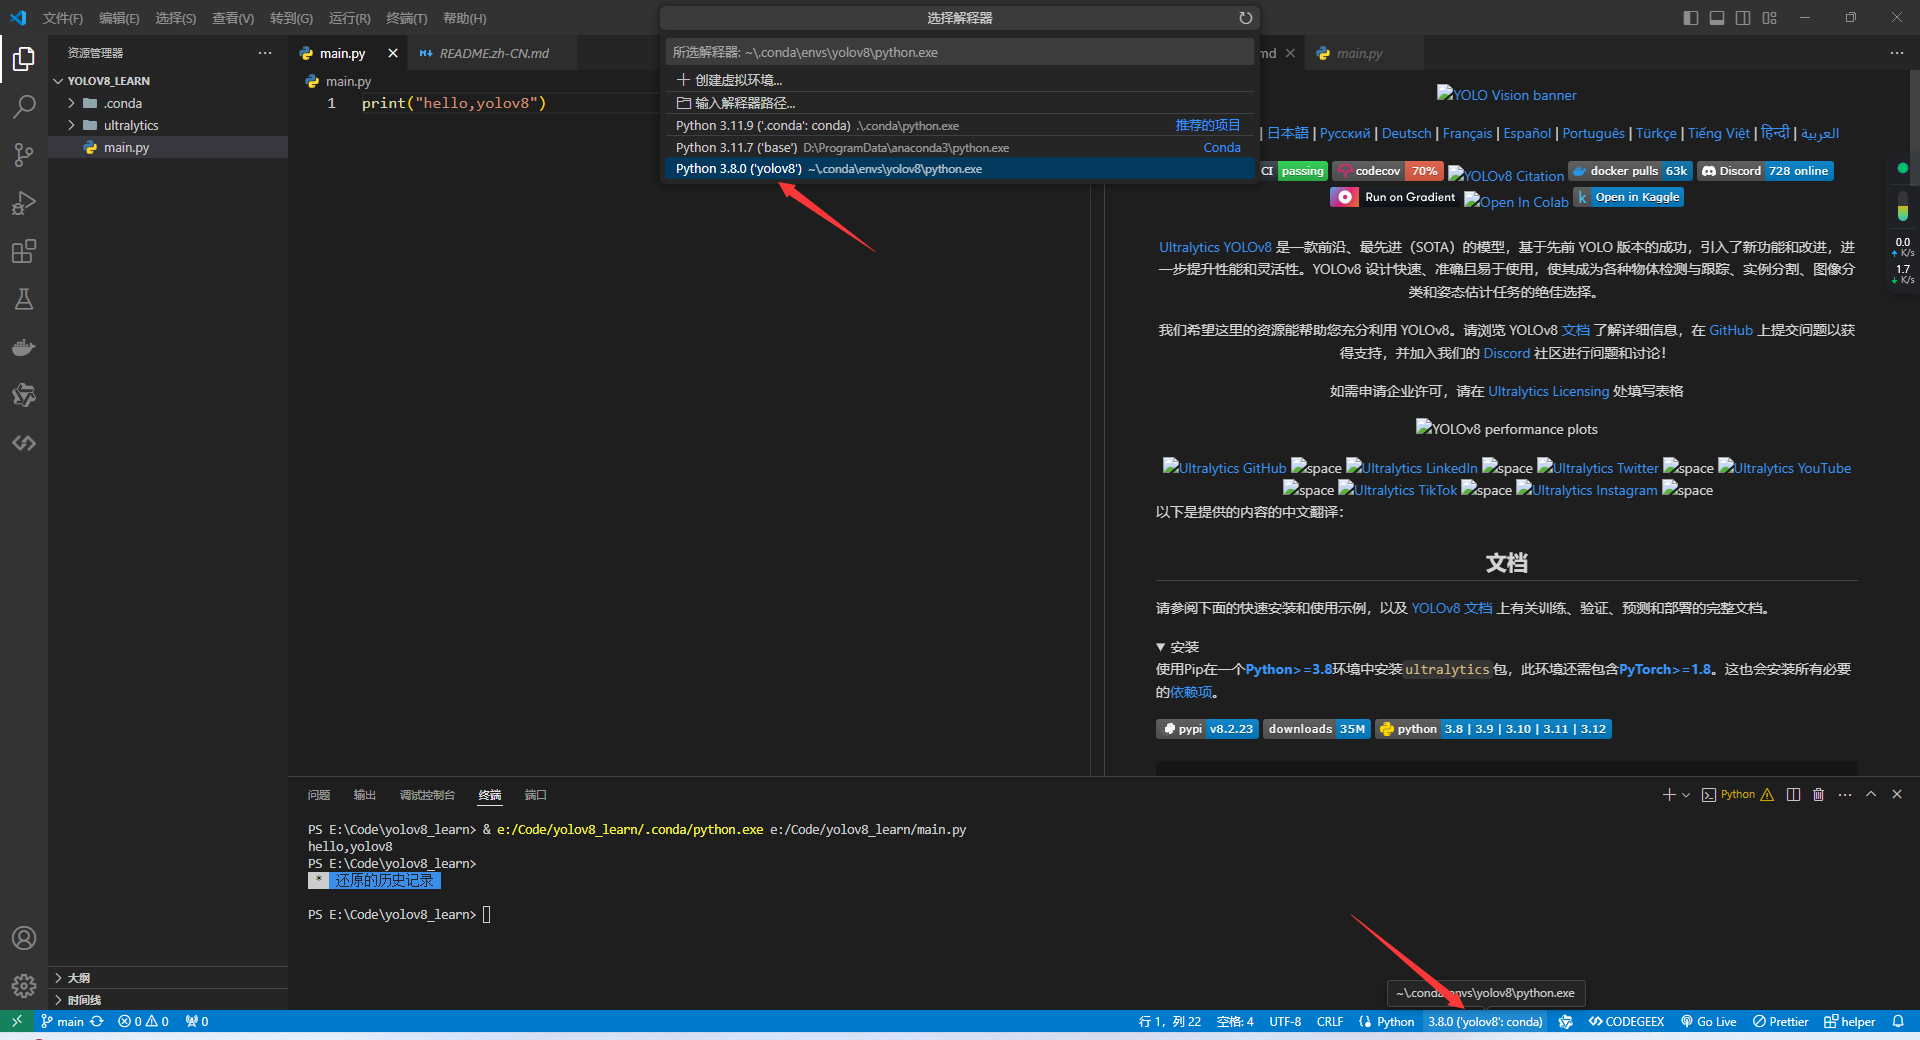Open the Source Control view
Screen dimensions: 1920x1040
pyautogui.click(x=24, y=155)
